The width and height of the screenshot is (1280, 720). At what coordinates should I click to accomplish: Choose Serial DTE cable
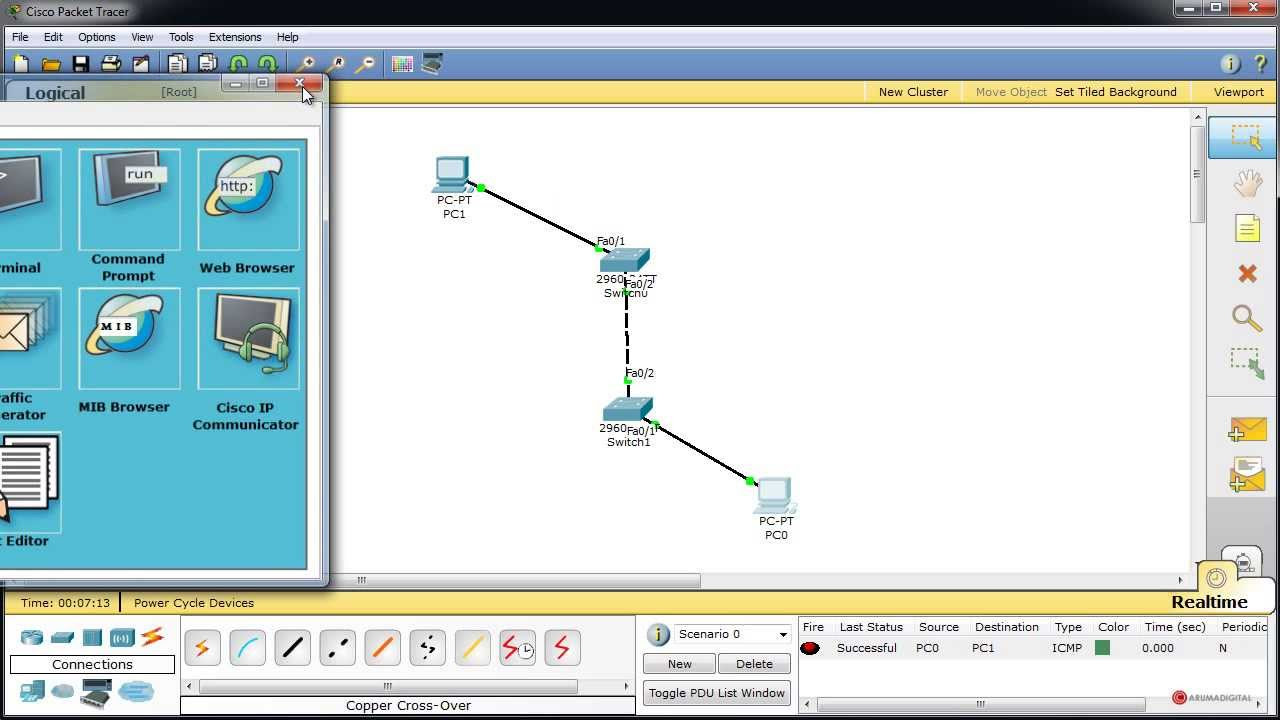coord(562,648)
